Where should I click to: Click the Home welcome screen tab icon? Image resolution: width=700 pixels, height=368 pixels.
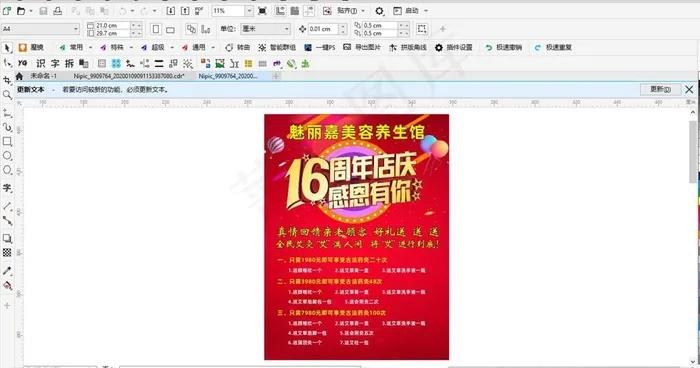point(19,76)
